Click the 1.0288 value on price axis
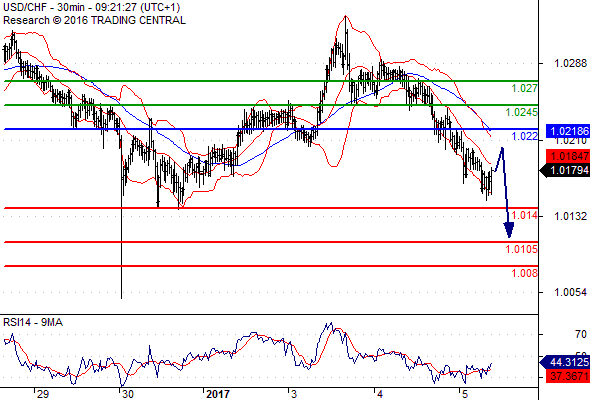This screenshot has width=590, height=400. 570,63
